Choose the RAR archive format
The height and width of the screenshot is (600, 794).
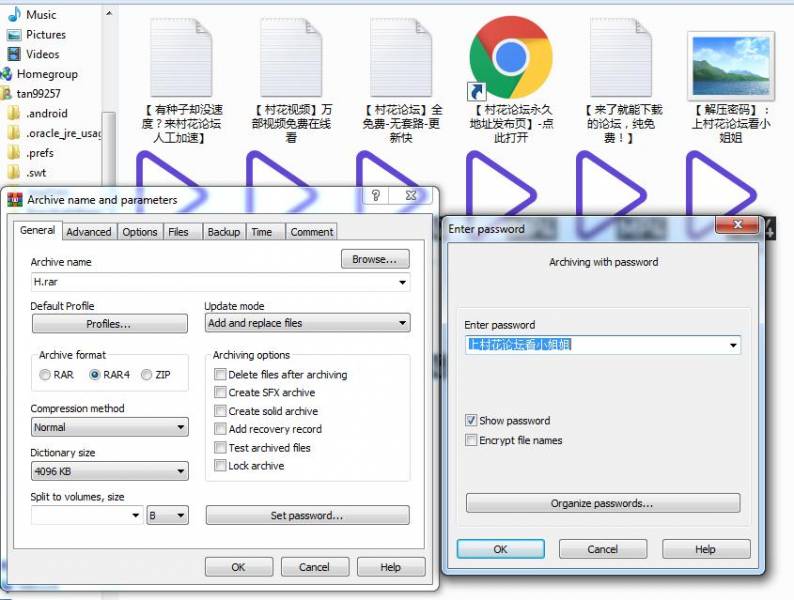pos(45,375)
